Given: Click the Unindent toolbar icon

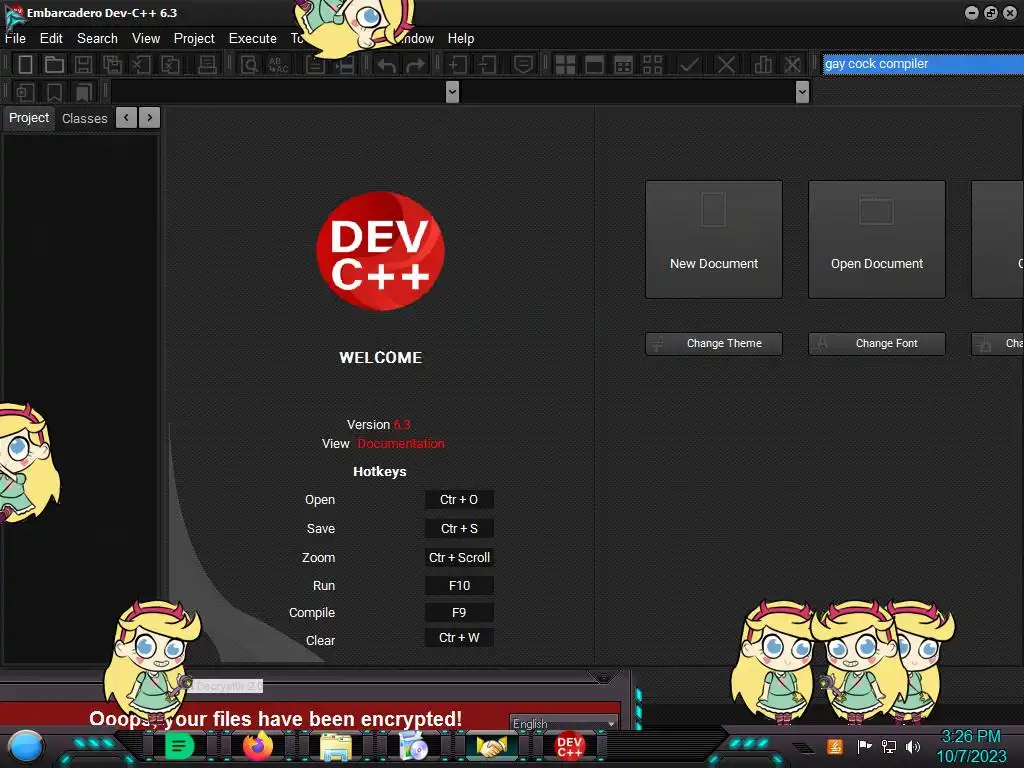Looking at the screenshot, I should 487,65.
